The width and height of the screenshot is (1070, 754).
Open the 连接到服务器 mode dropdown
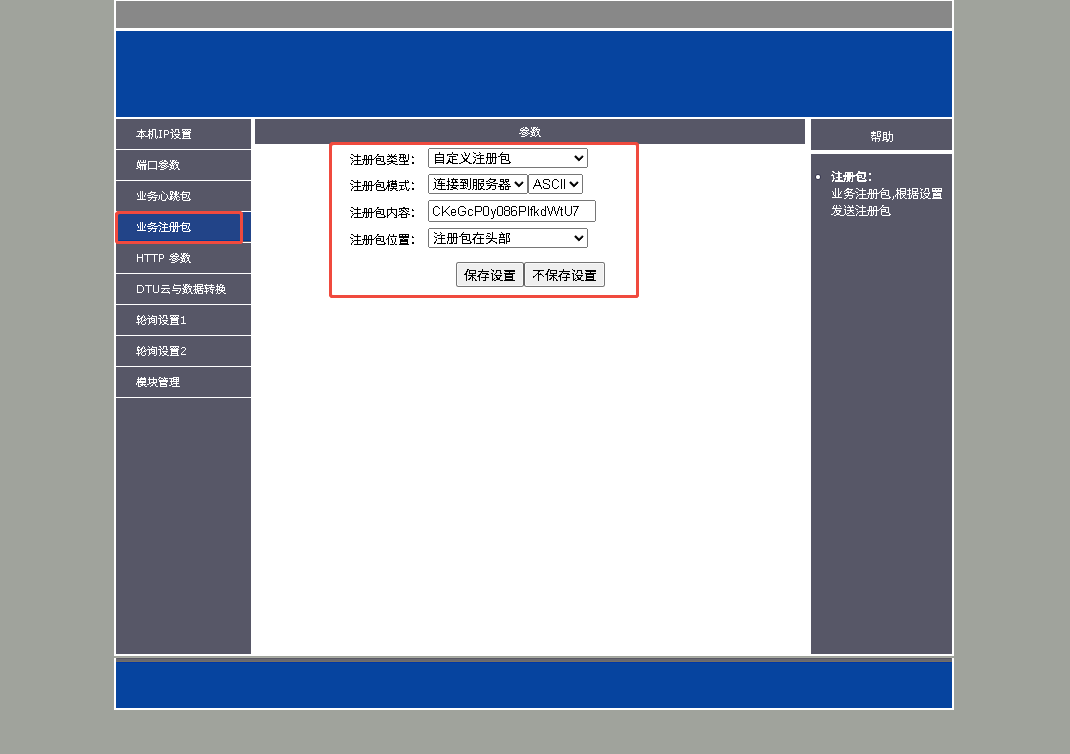click(x=477, y=184)
